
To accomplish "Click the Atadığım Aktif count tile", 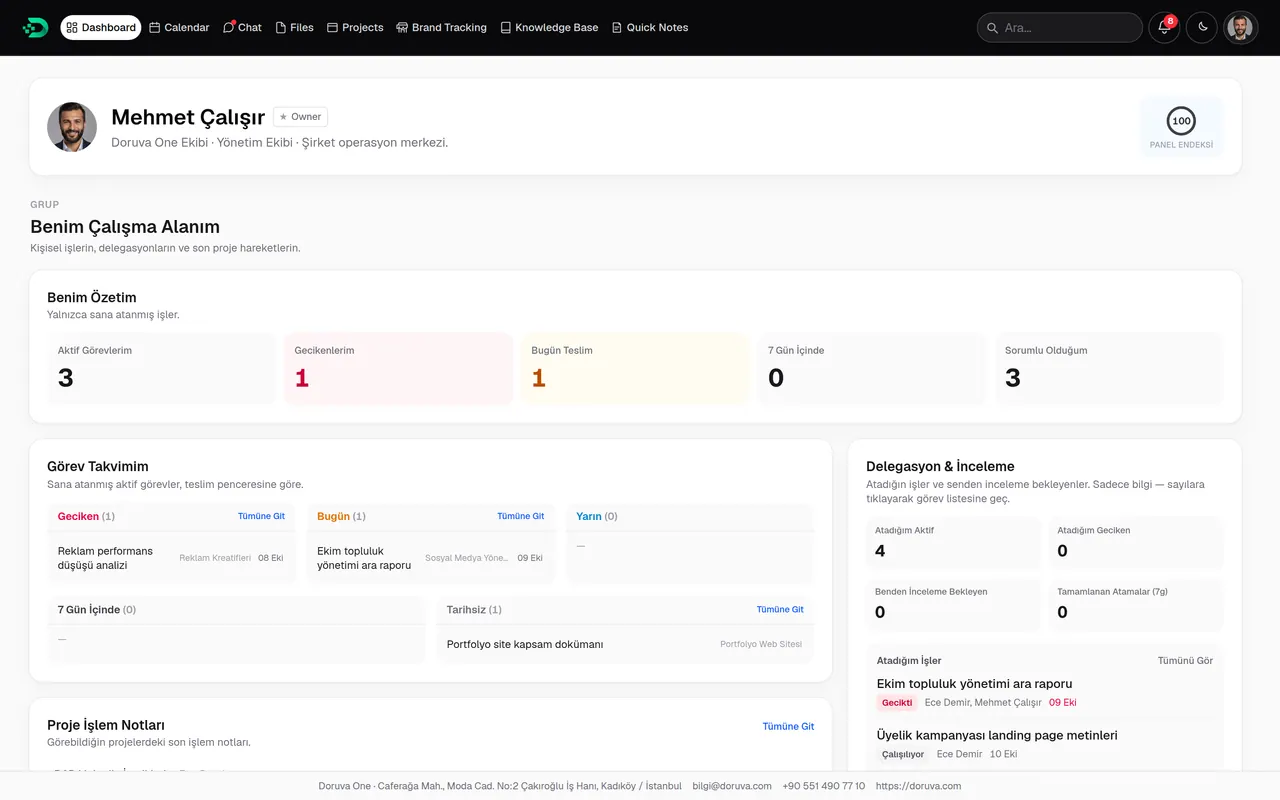I will pos(954,542).
